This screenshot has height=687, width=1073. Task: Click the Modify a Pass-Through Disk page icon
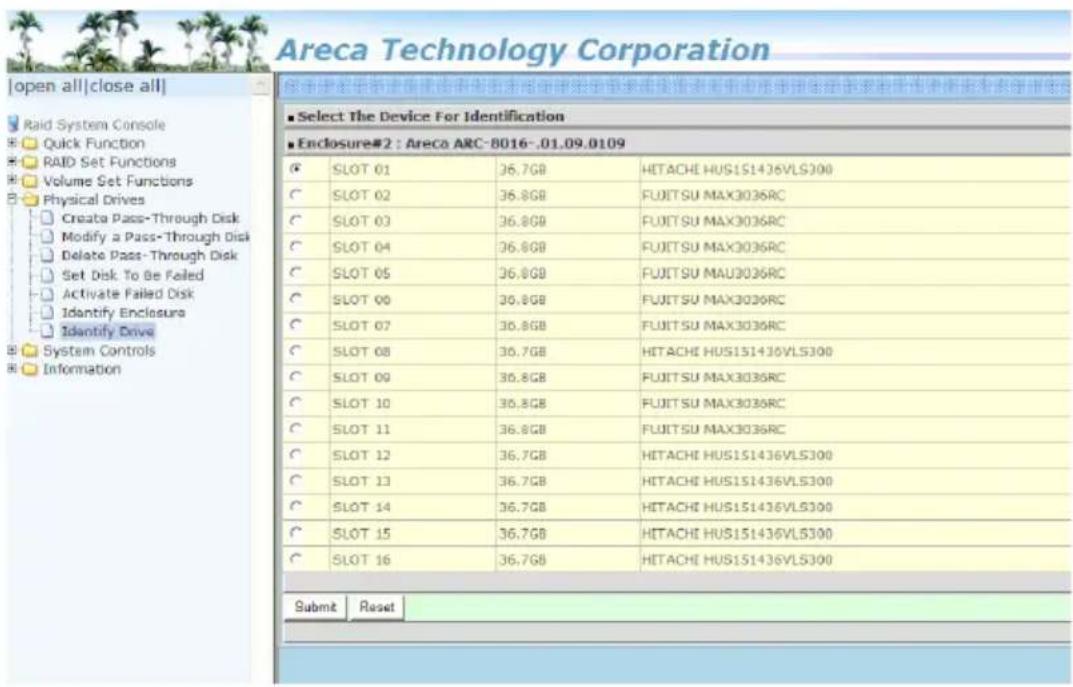click(x=47, y=237)
